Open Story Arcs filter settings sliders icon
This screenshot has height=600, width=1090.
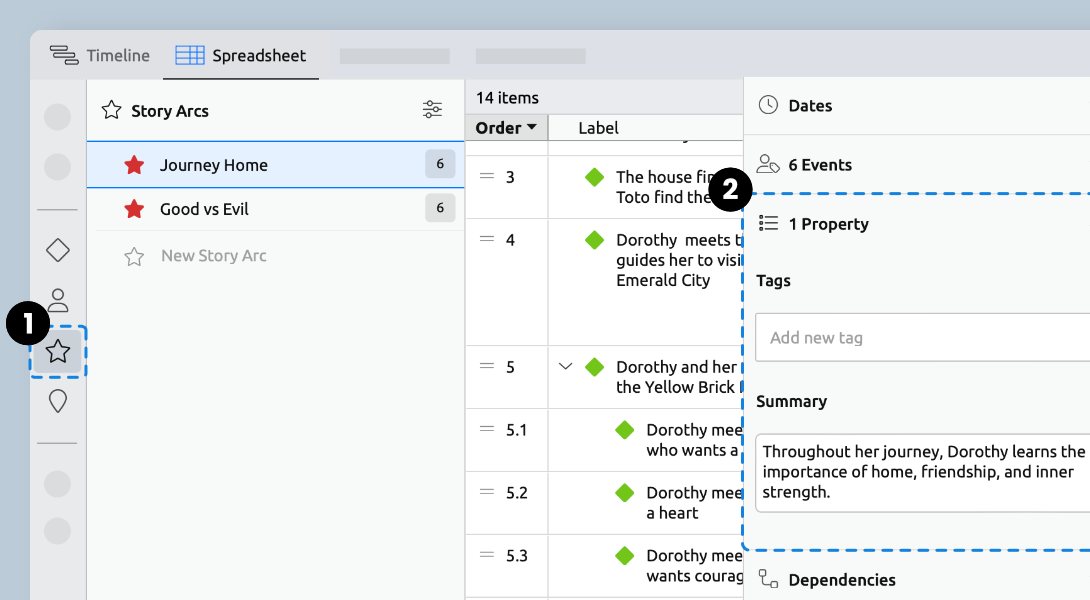432,109
